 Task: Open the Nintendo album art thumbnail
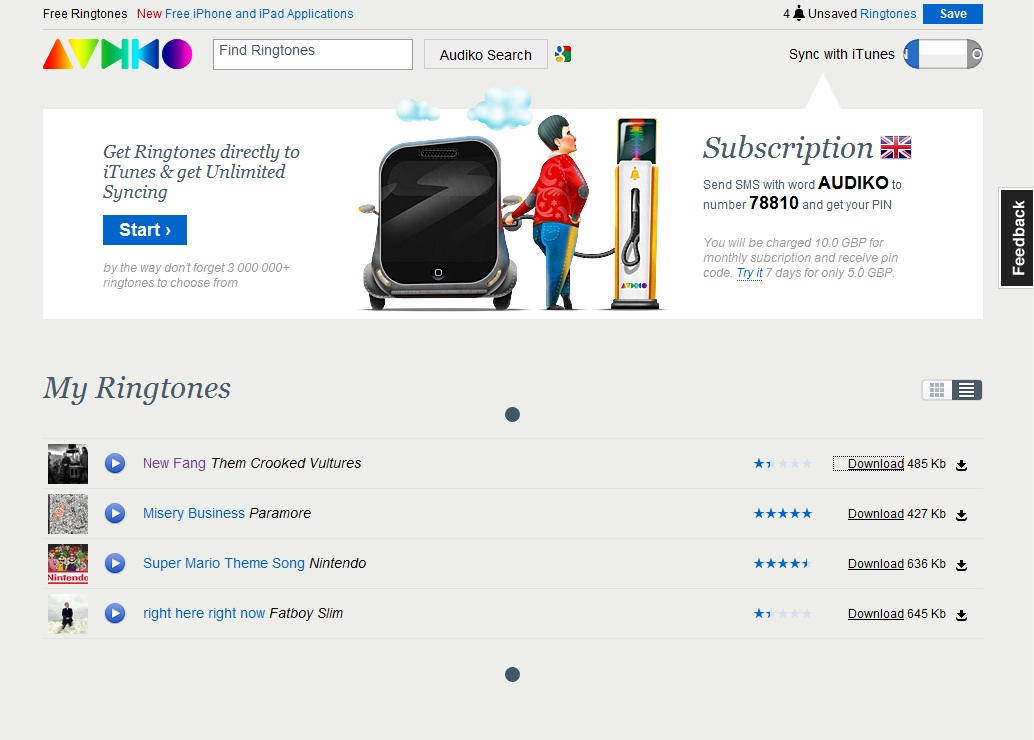pyautogui.click(x=68, y=564)
